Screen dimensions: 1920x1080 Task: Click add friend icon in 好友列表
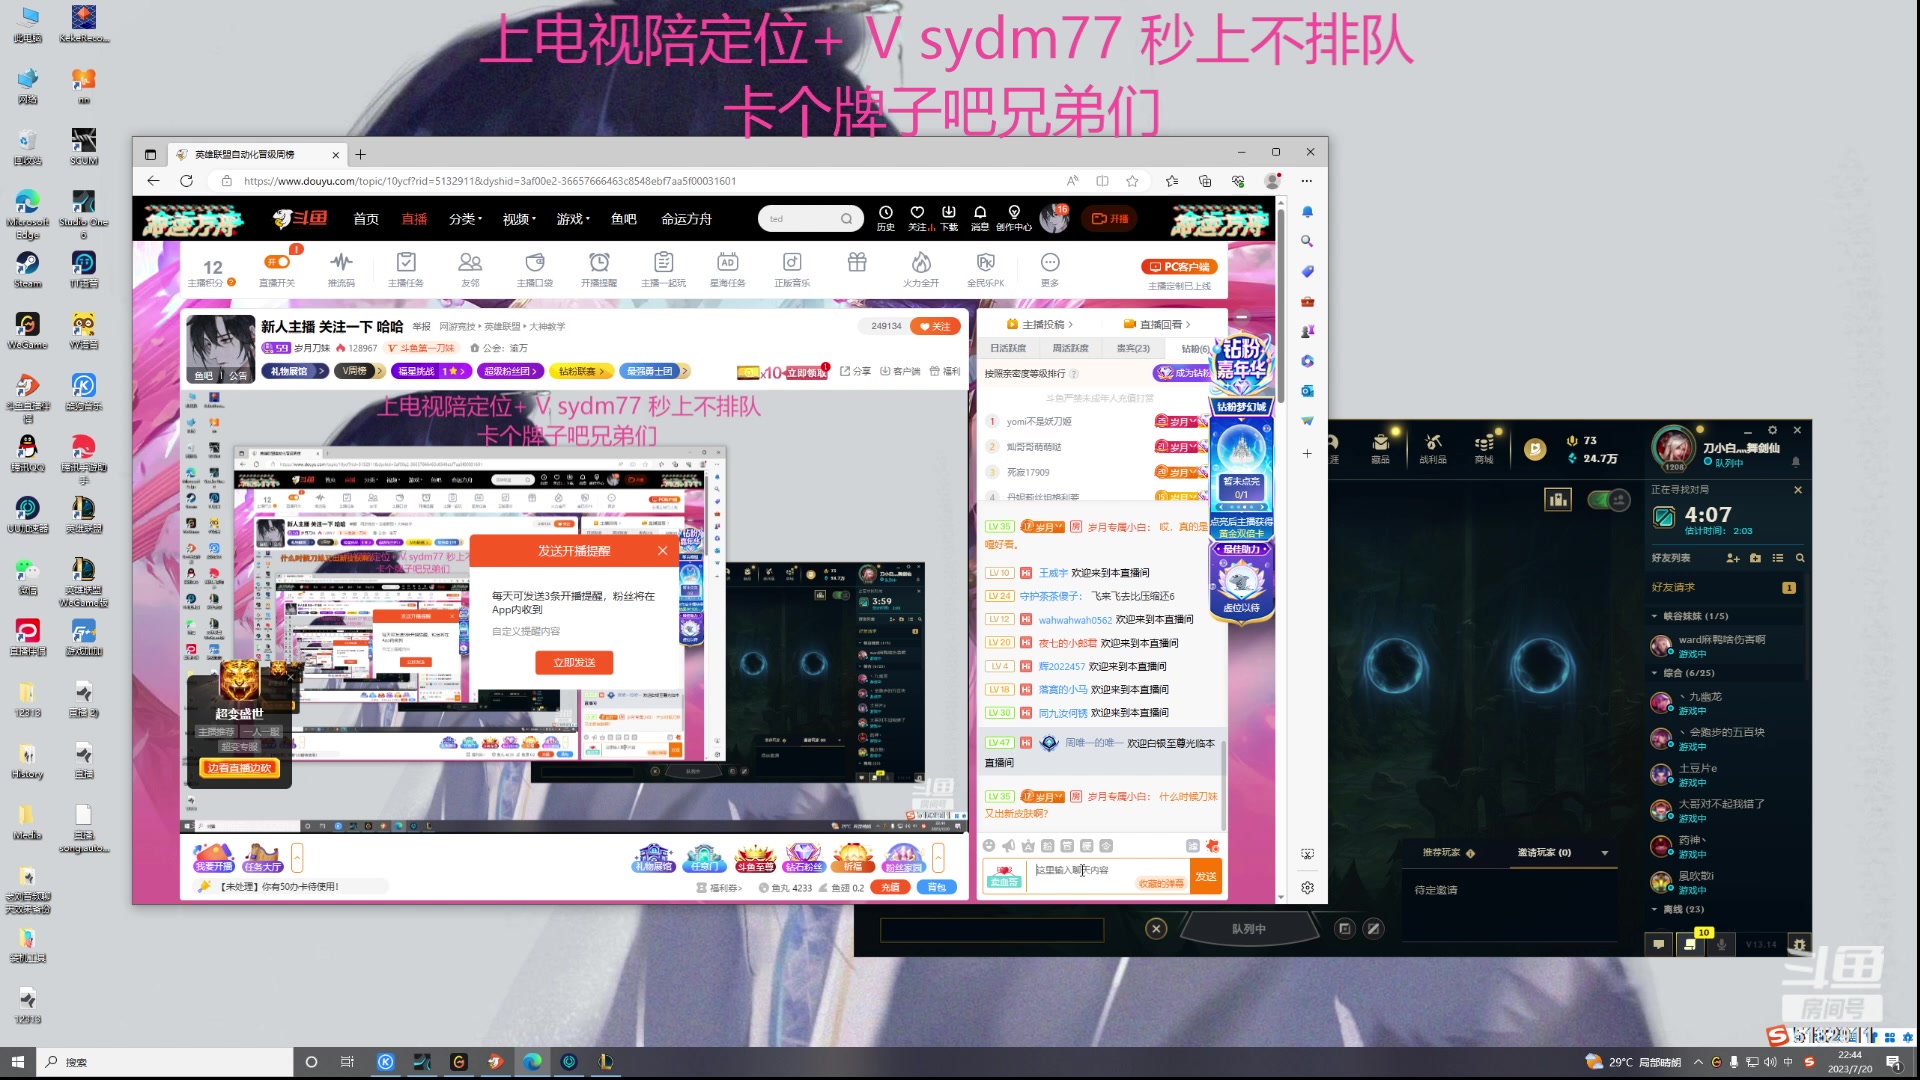(x=1733, y=558)
